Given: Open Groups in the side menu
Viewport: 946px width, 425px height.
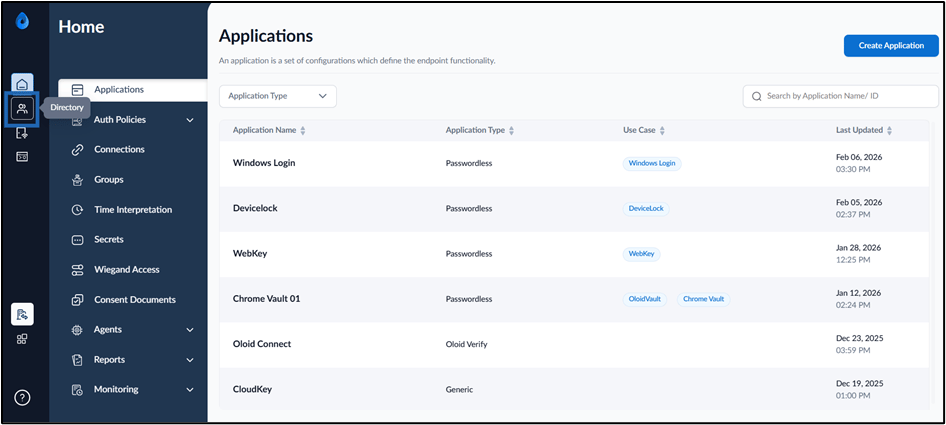Looking at the screenshot, I should pos(109,179).
